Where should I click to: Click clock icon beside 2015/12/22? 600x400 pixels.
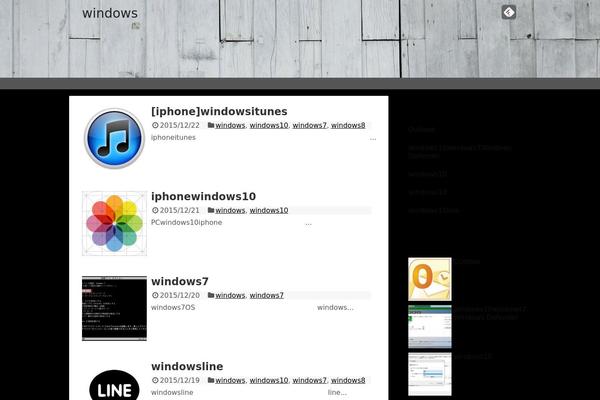[x=155, y=125]
